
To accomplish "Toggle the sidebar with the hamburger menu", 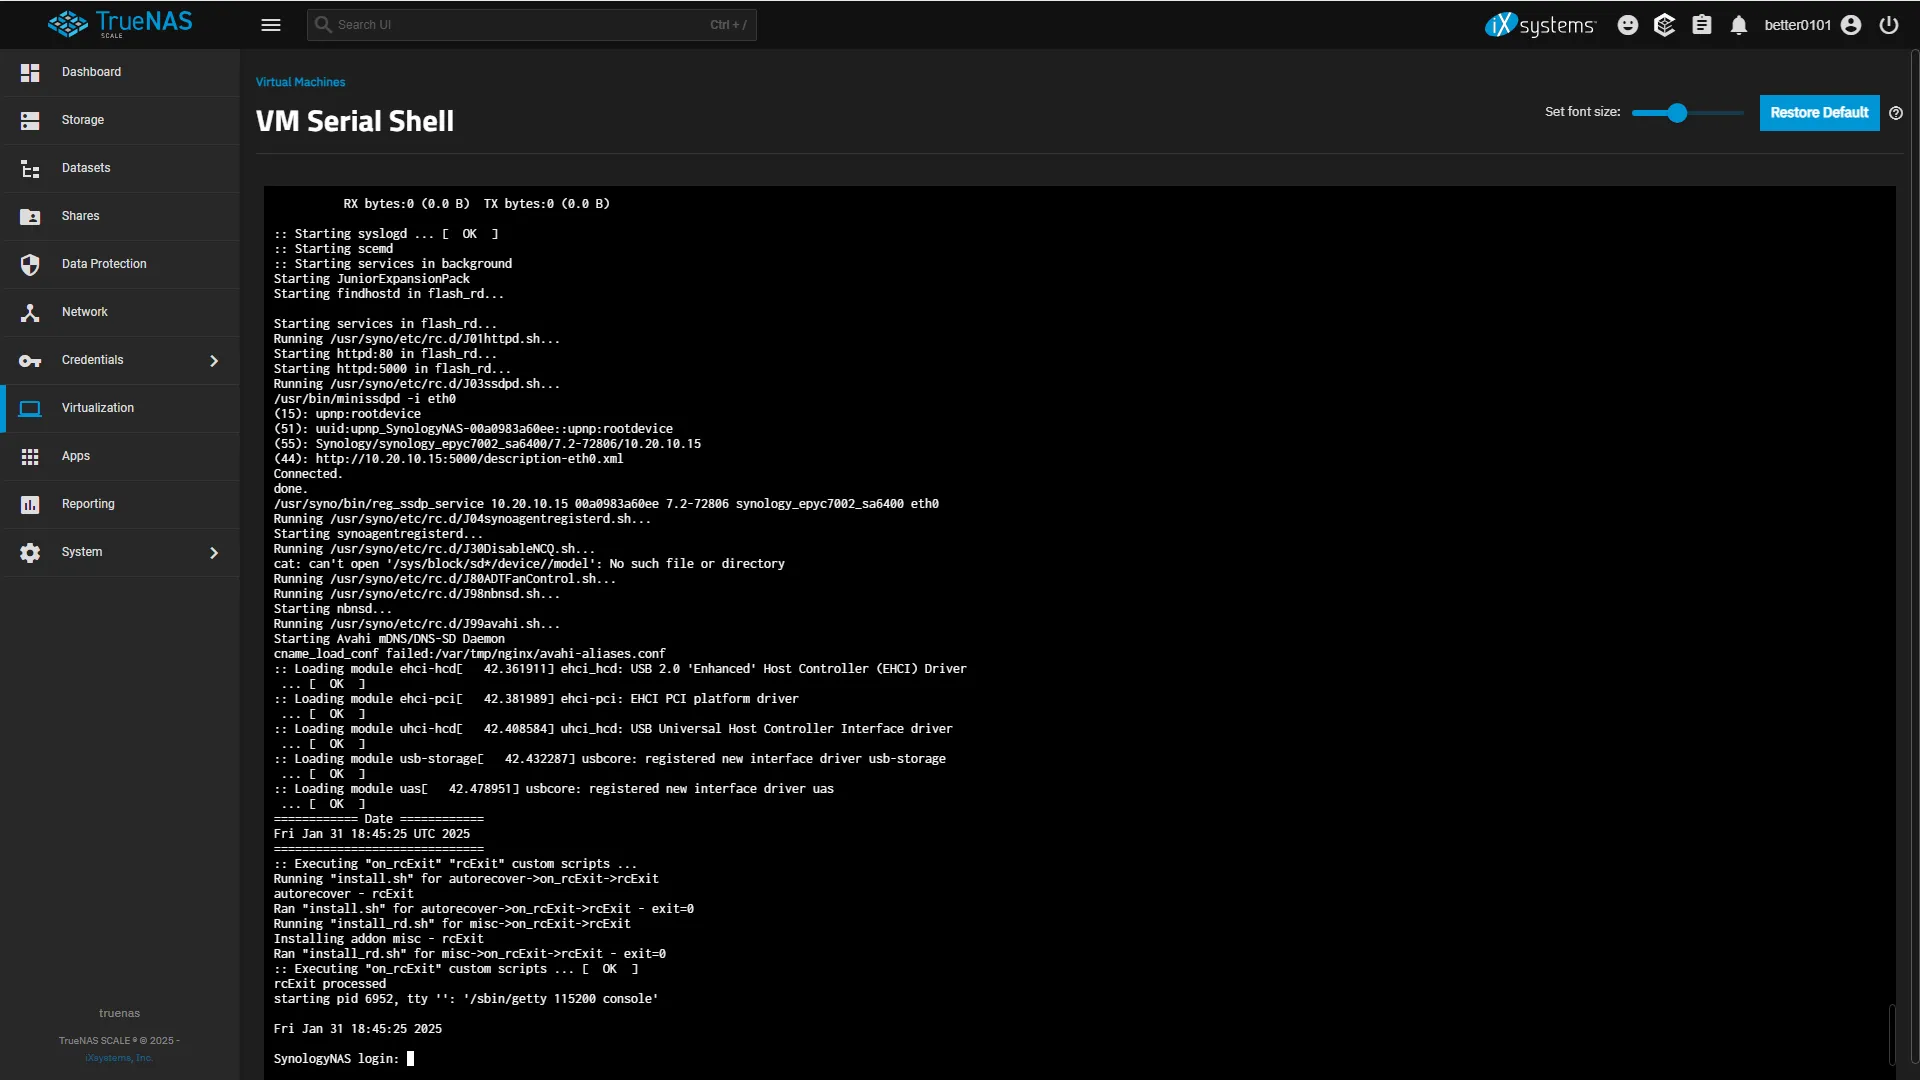I will (x=271, y=25).
